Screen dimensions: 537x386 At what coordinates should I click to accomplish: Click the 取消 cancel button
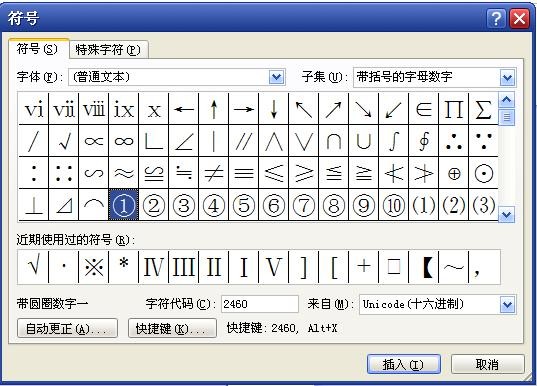(488, 364)
